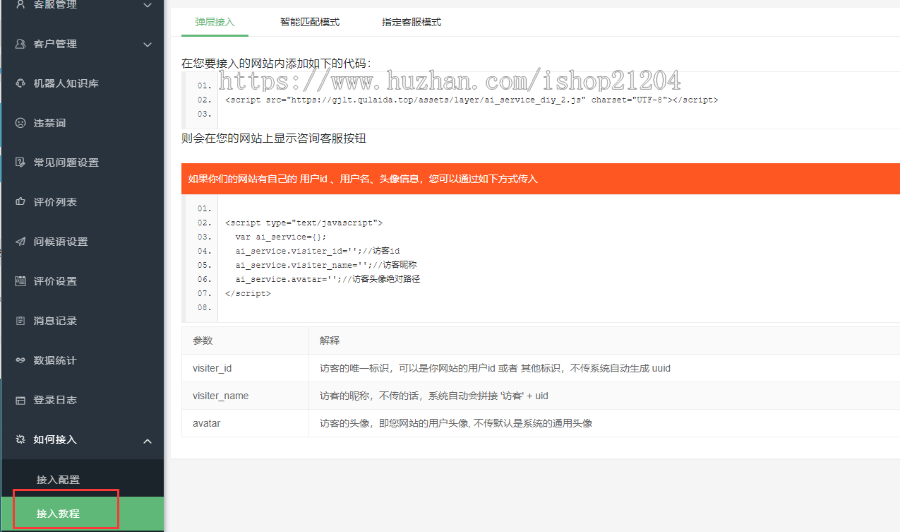Viewport: 900px width, 532px height.
Task: Click the orange banner about 用户id、用户名
Action: (x=541, y=178)
